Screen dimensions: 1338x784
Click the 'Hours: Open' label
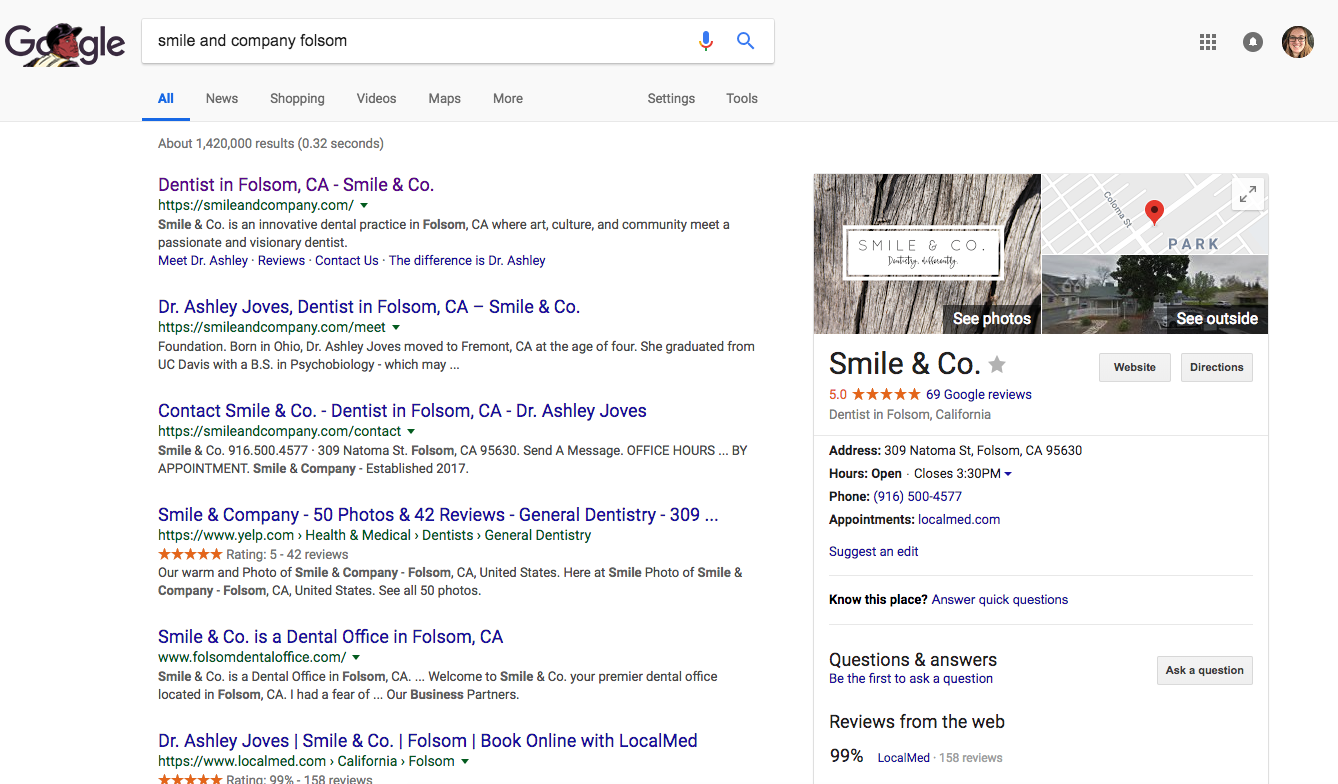[x=866, y=474]
